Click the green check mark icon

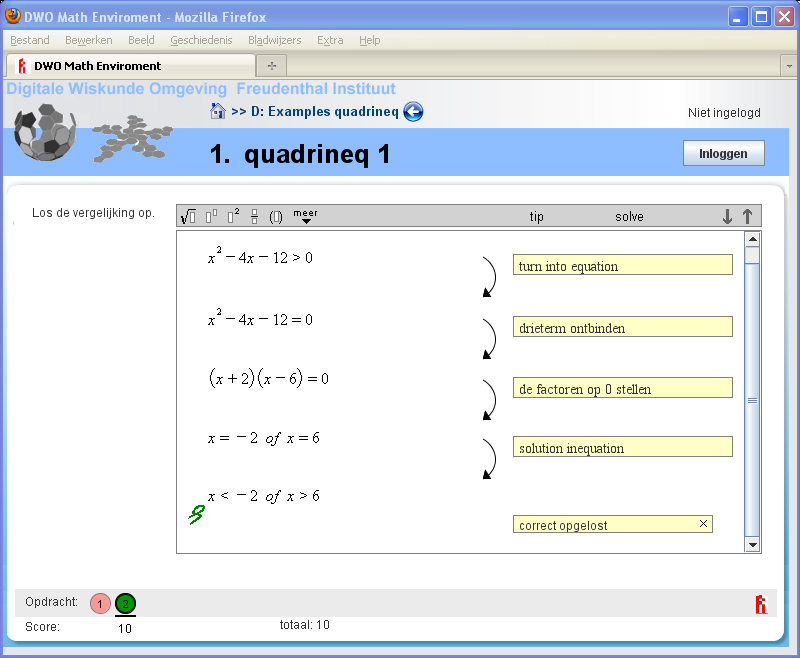pos(196,514)
